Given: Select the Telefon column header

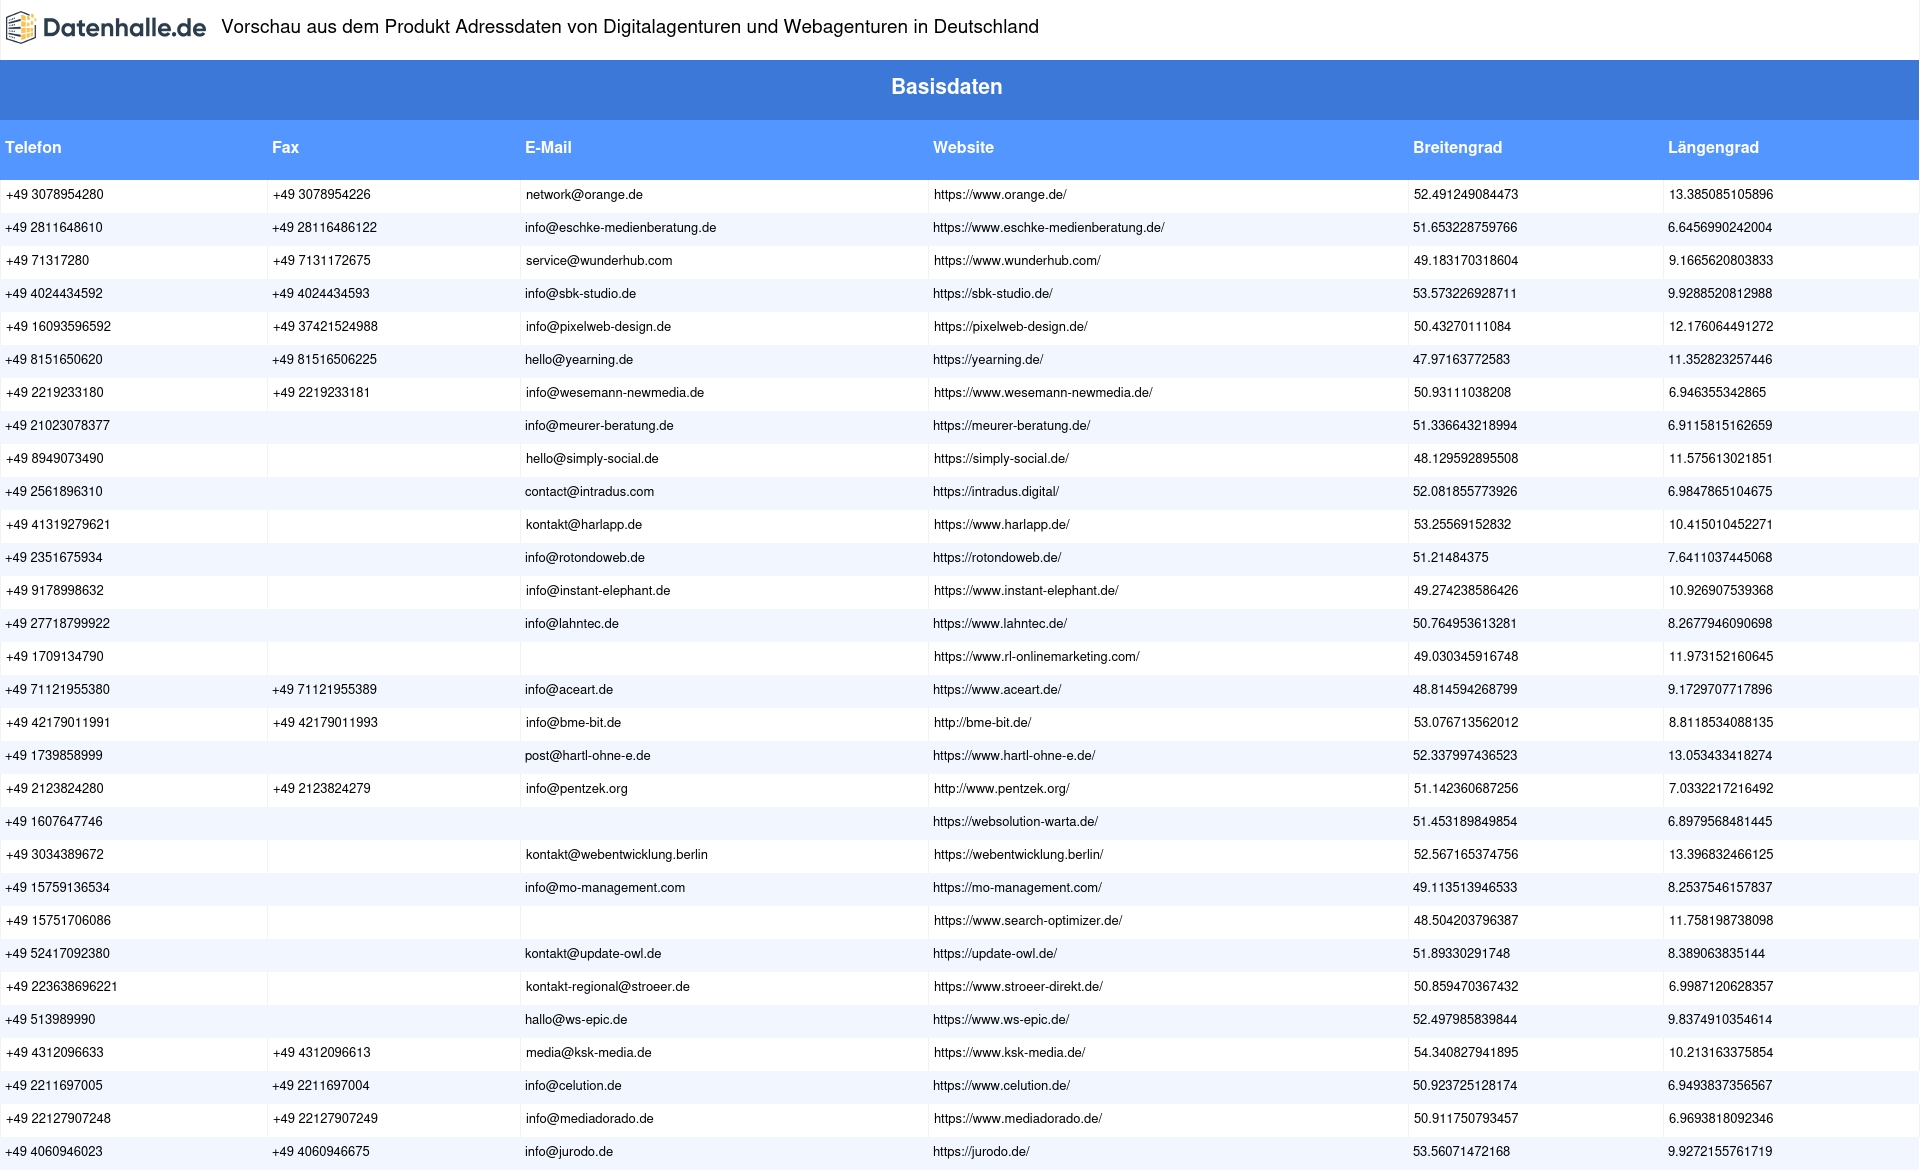Looking at the screenshot, I should pyautogui.click(x=33, y=148).
